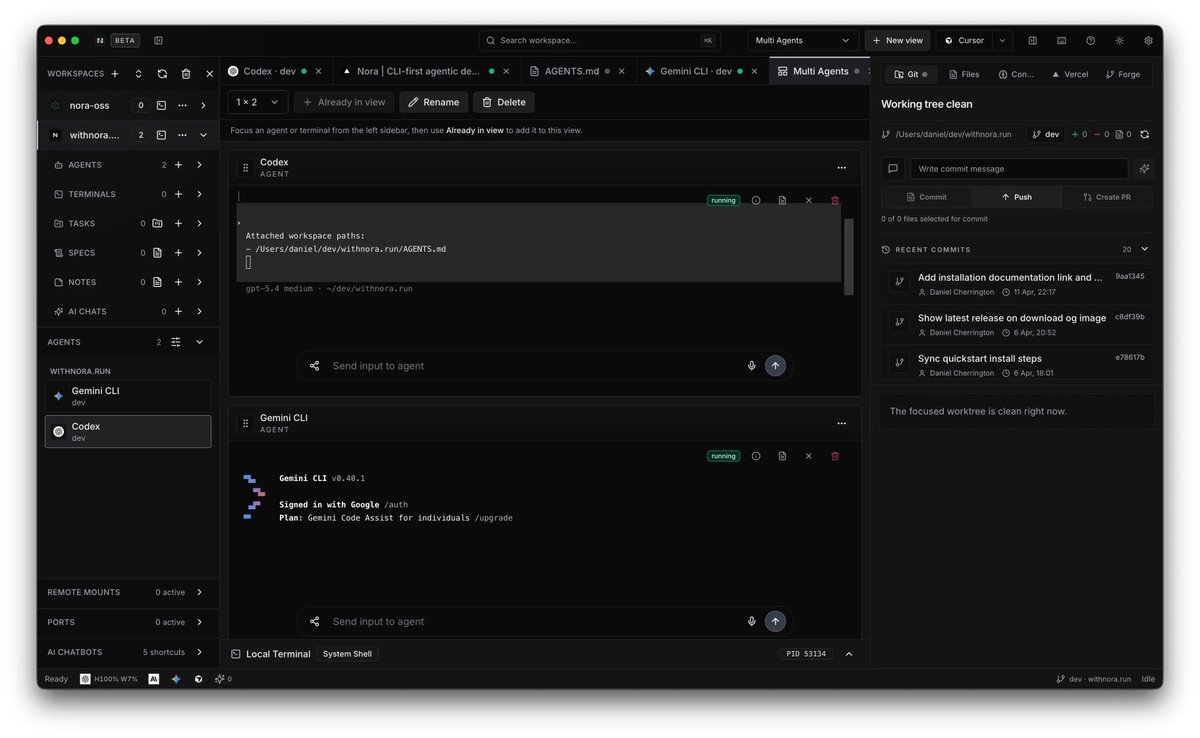Switch to the Codex · dev tab

click(270, 71)
